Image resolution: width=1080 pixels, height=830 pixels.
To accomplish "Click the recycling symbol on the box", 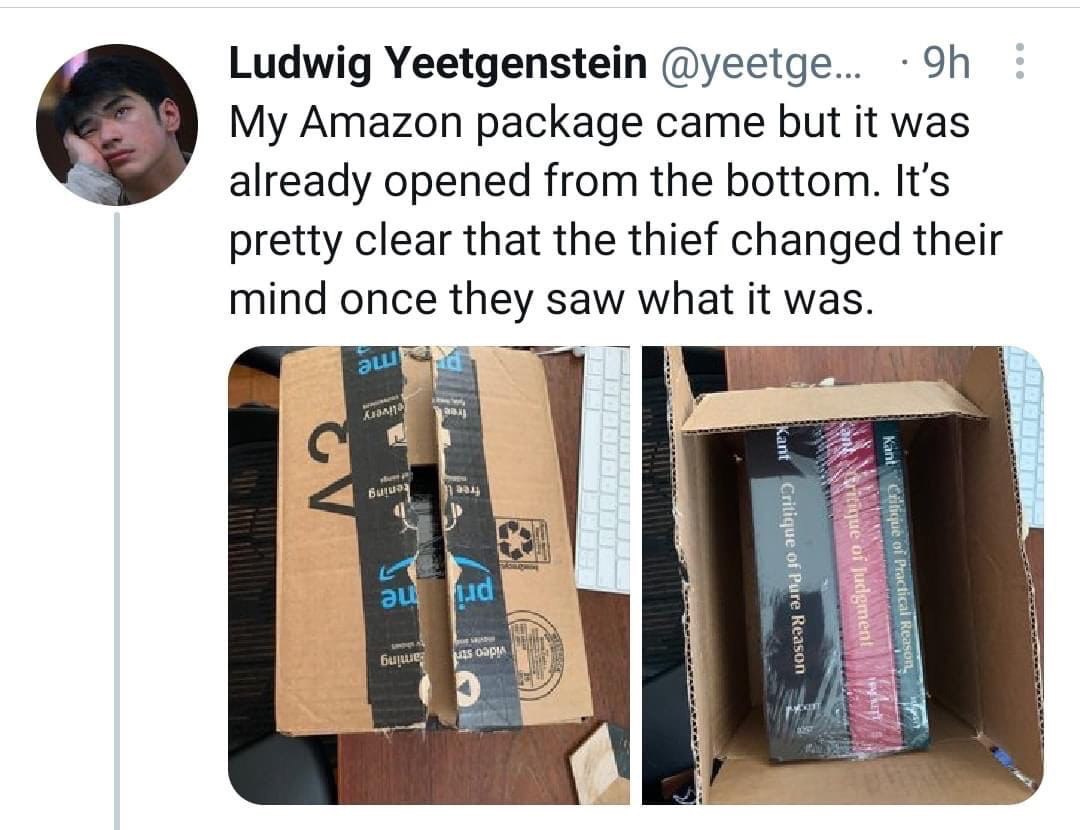I will coord(515,541).
